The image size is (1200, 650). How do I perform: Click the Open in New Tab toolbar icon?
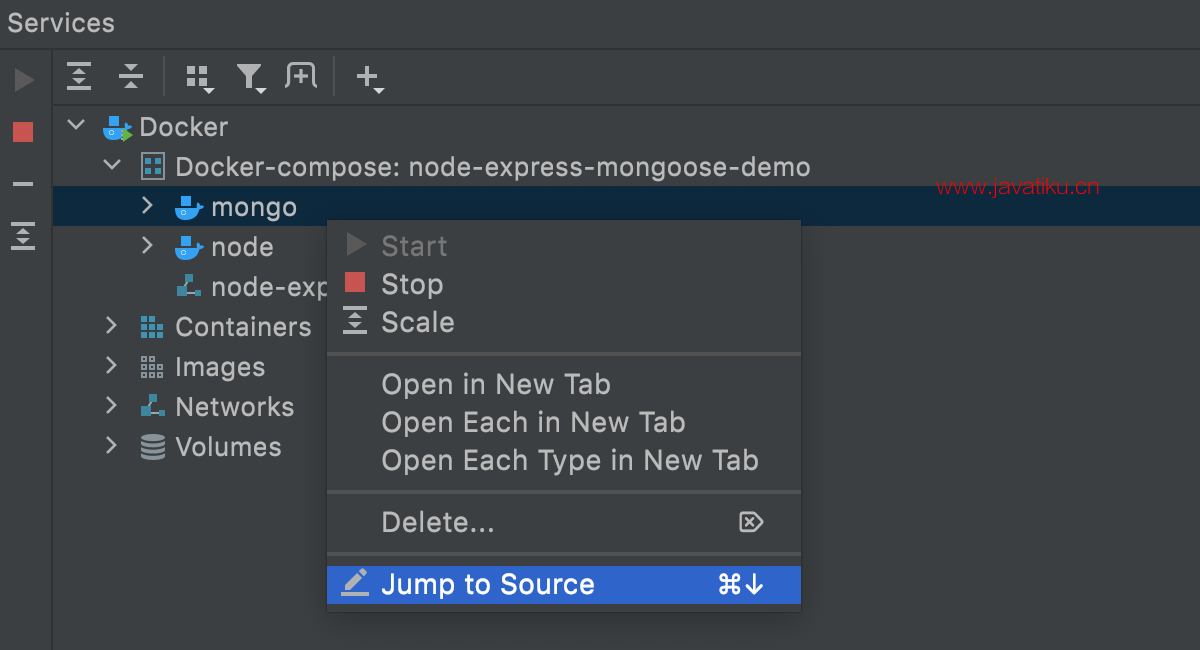(x=300, y=76)
